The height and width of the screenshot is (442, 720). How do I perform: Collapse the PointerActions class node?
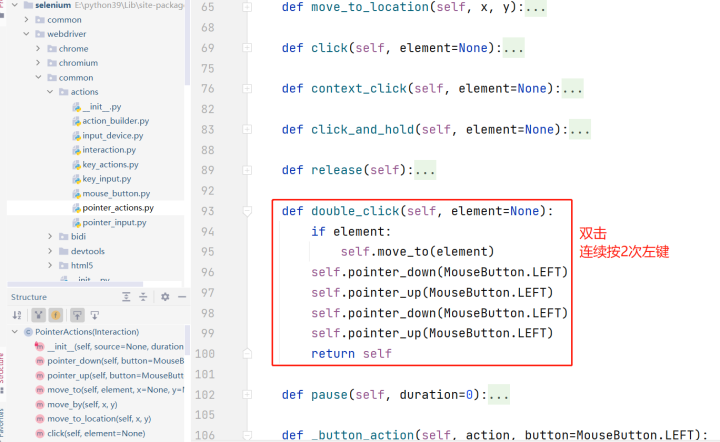pyautogui.click(x=15, y=331)
